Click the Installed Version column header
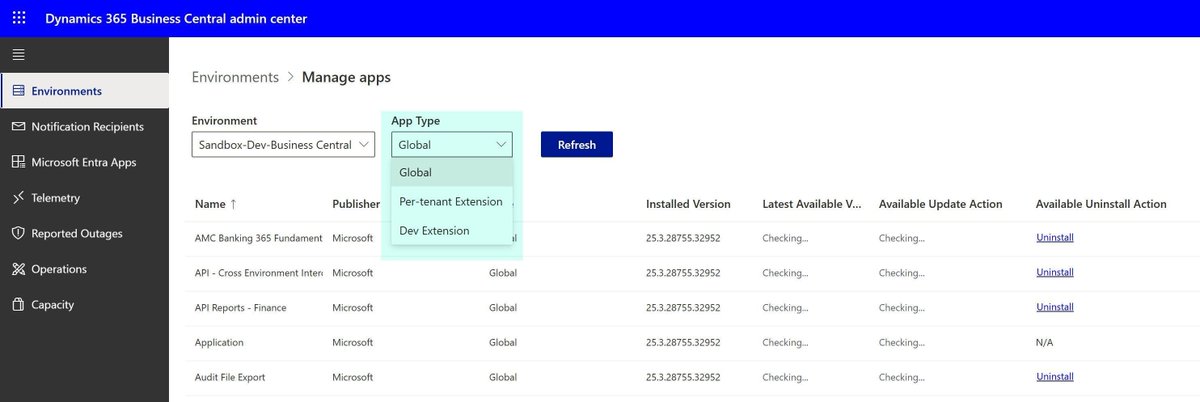The width and height of the screenshot is (1200, 402). coord(688,204)
